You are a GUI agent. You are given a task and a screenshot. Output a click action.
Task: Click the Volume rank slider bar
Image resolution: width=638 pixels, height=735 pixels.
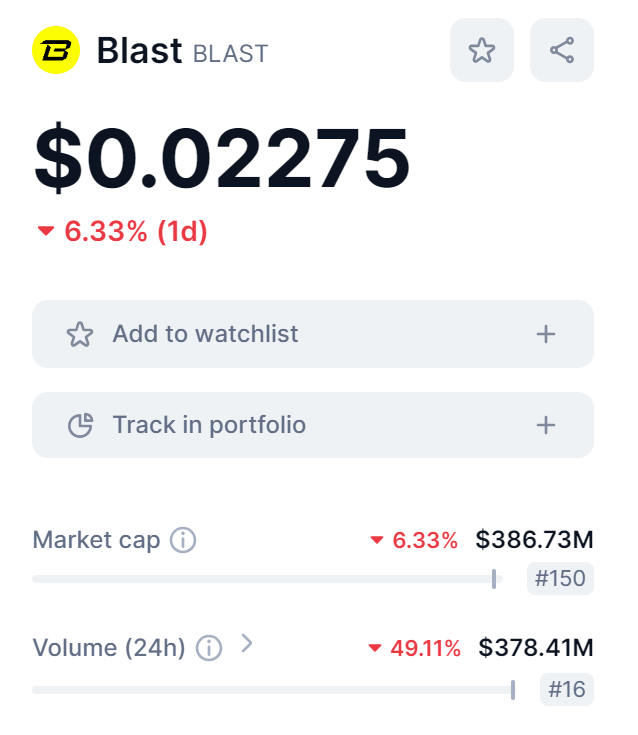click(272, 689)
